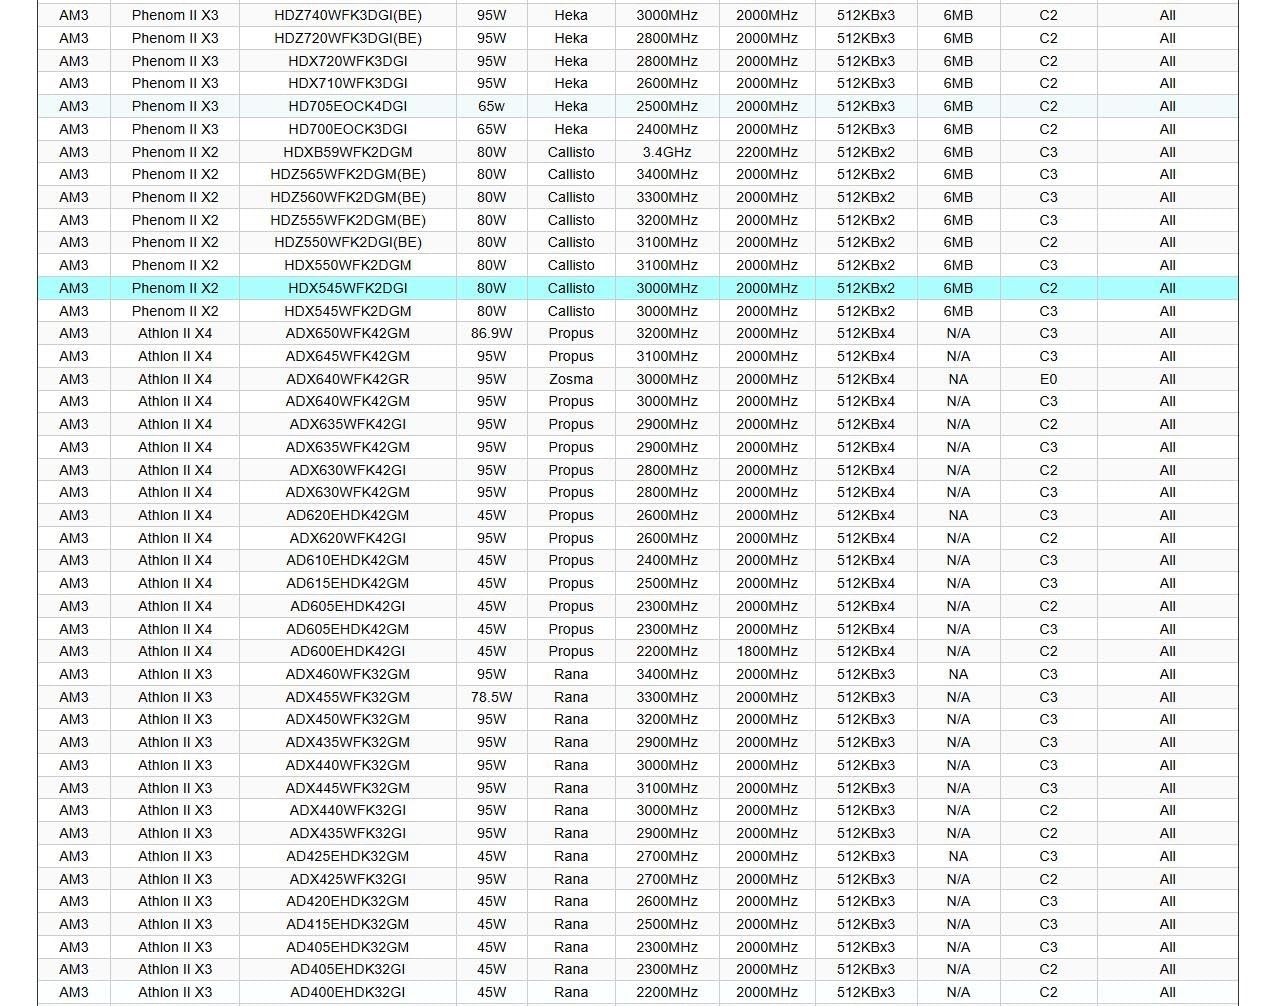Select model HDX550WFK2DGM
The image size is (1273, 1006).
(347, 265)
